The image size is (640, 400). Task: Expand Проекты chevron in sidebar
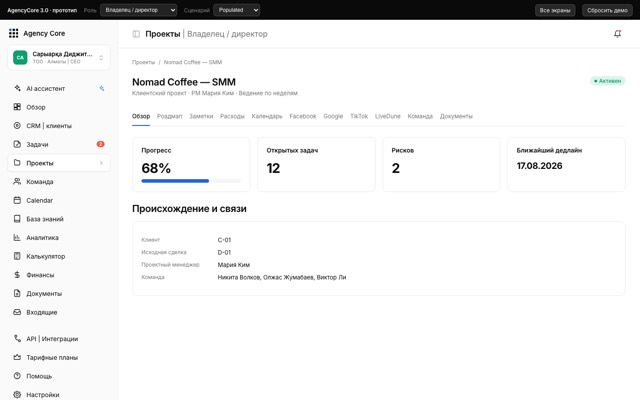(x=101, y=163)
